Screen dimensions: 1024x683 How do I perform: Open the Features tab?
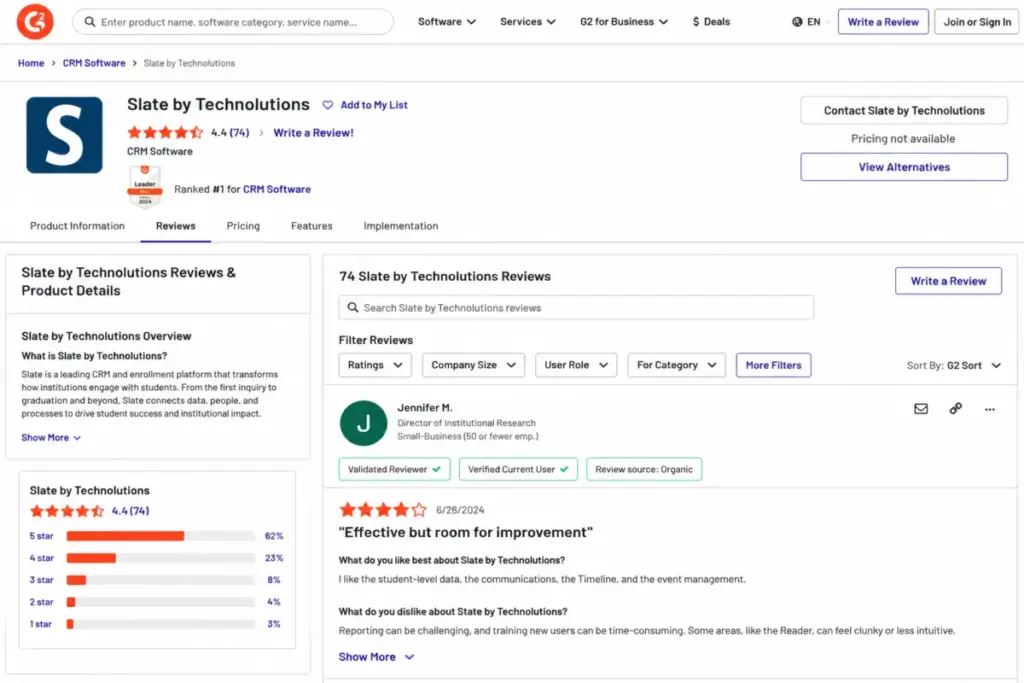point(312,226)
